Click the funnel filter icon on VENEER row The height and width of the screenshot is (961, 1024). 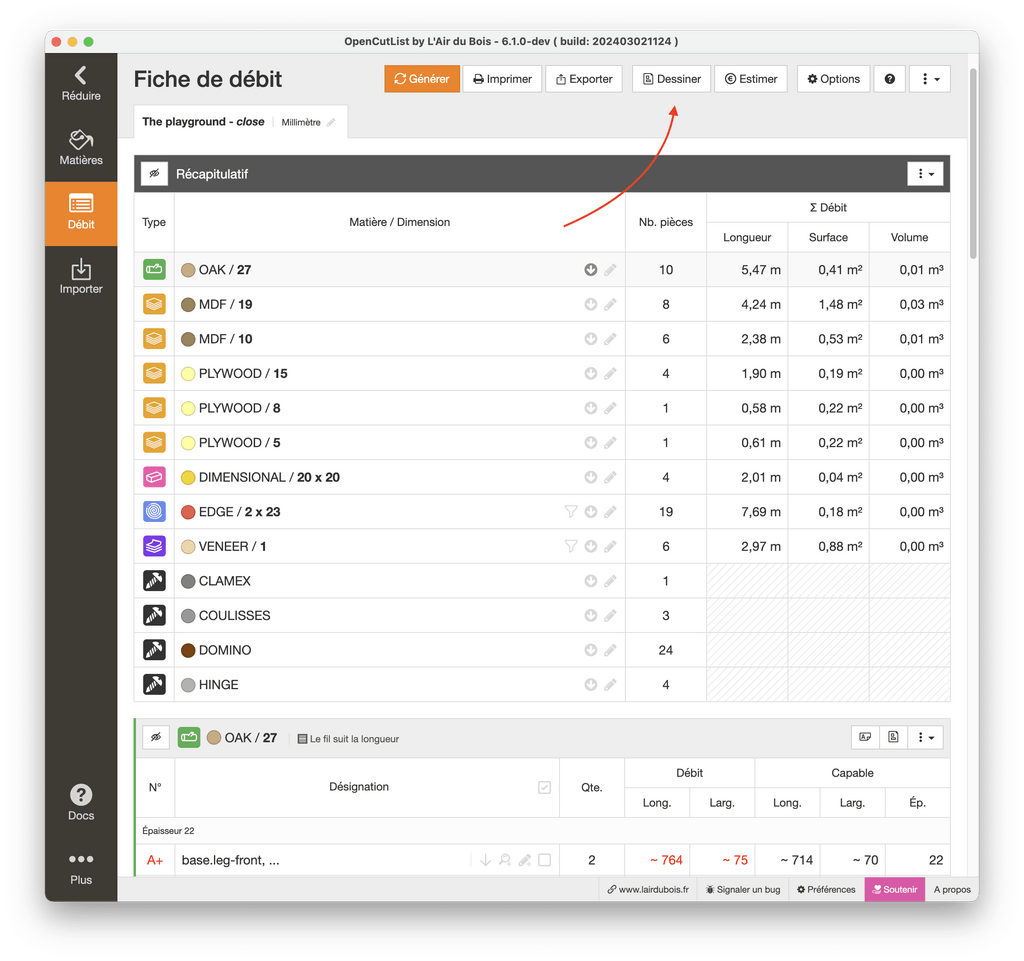click(x=571, y=546)
